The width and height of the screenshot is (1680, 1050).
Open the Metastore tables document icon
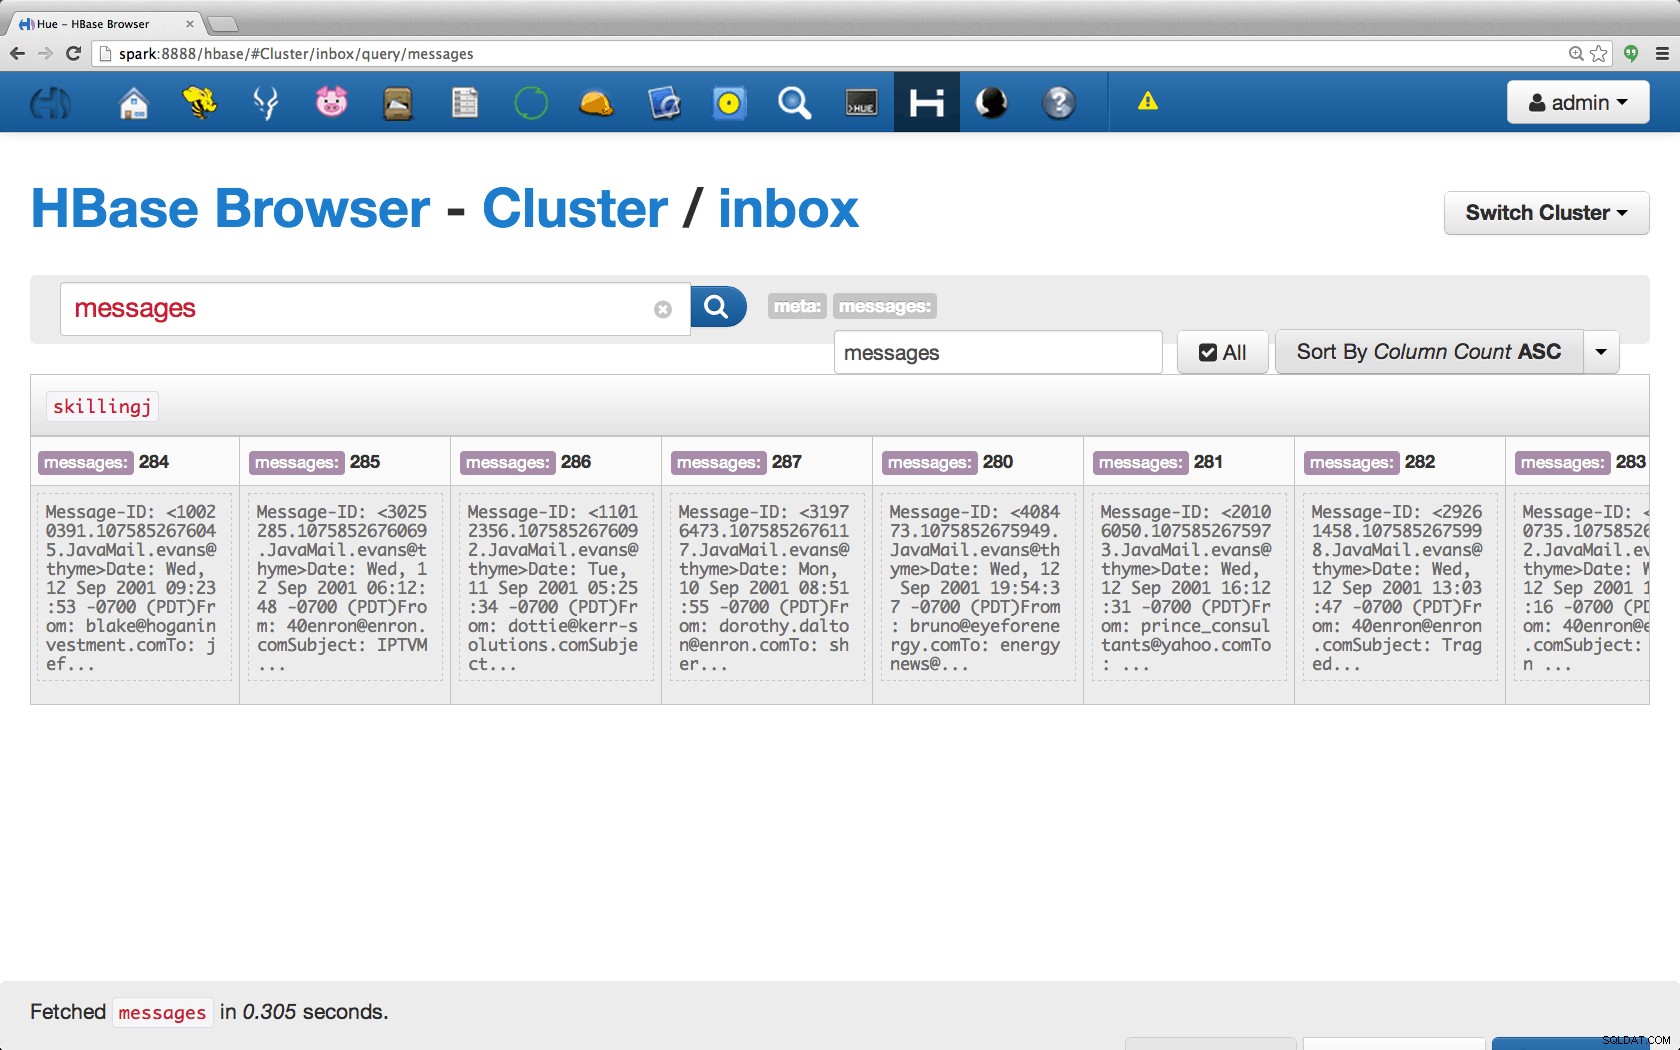tap(464, 102)
